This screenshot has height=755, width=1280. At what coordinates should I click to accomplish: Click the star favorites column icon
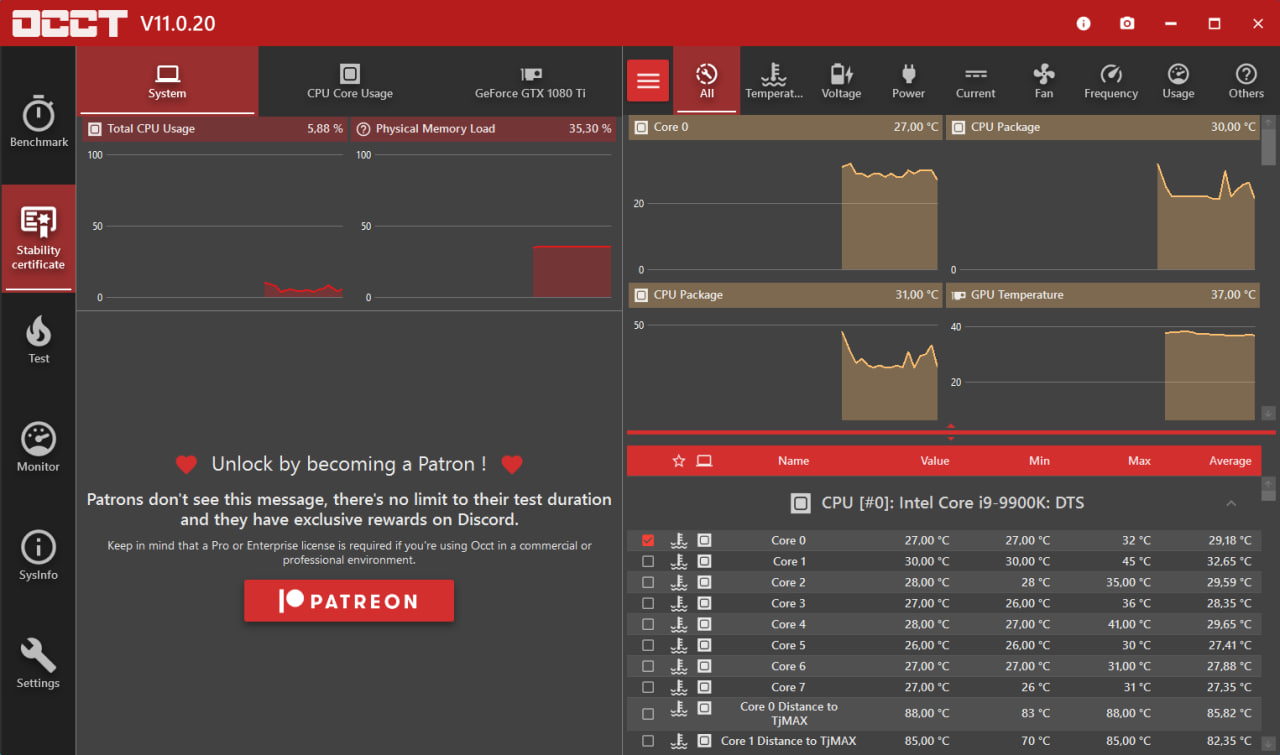click(x=679, y=461)
